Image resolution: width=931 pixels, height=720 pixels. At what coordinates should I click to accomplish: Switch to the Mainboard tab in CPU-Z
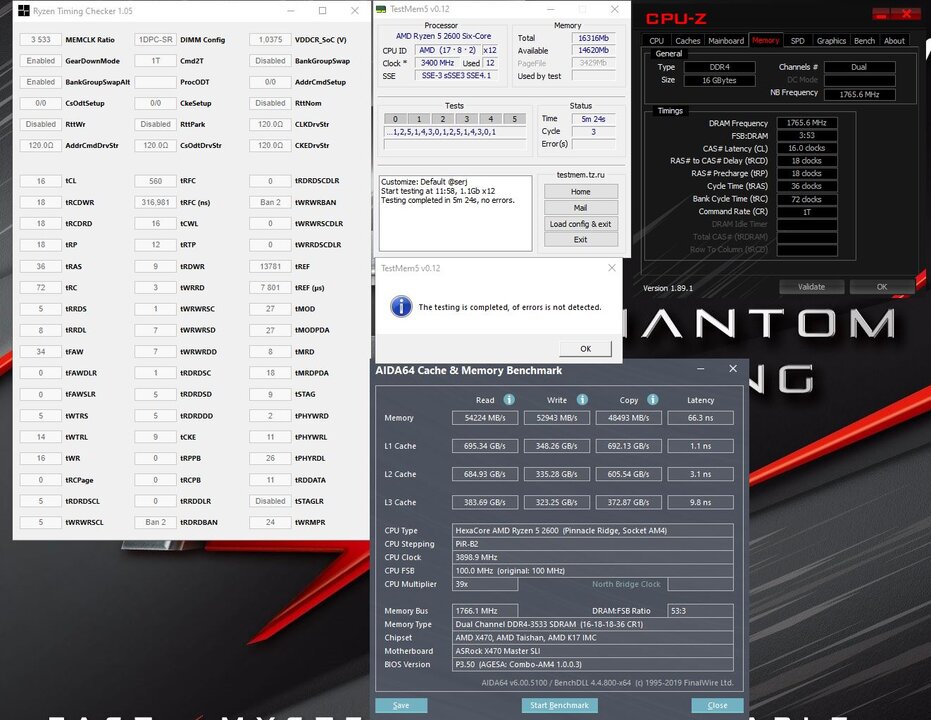[726, 40]
